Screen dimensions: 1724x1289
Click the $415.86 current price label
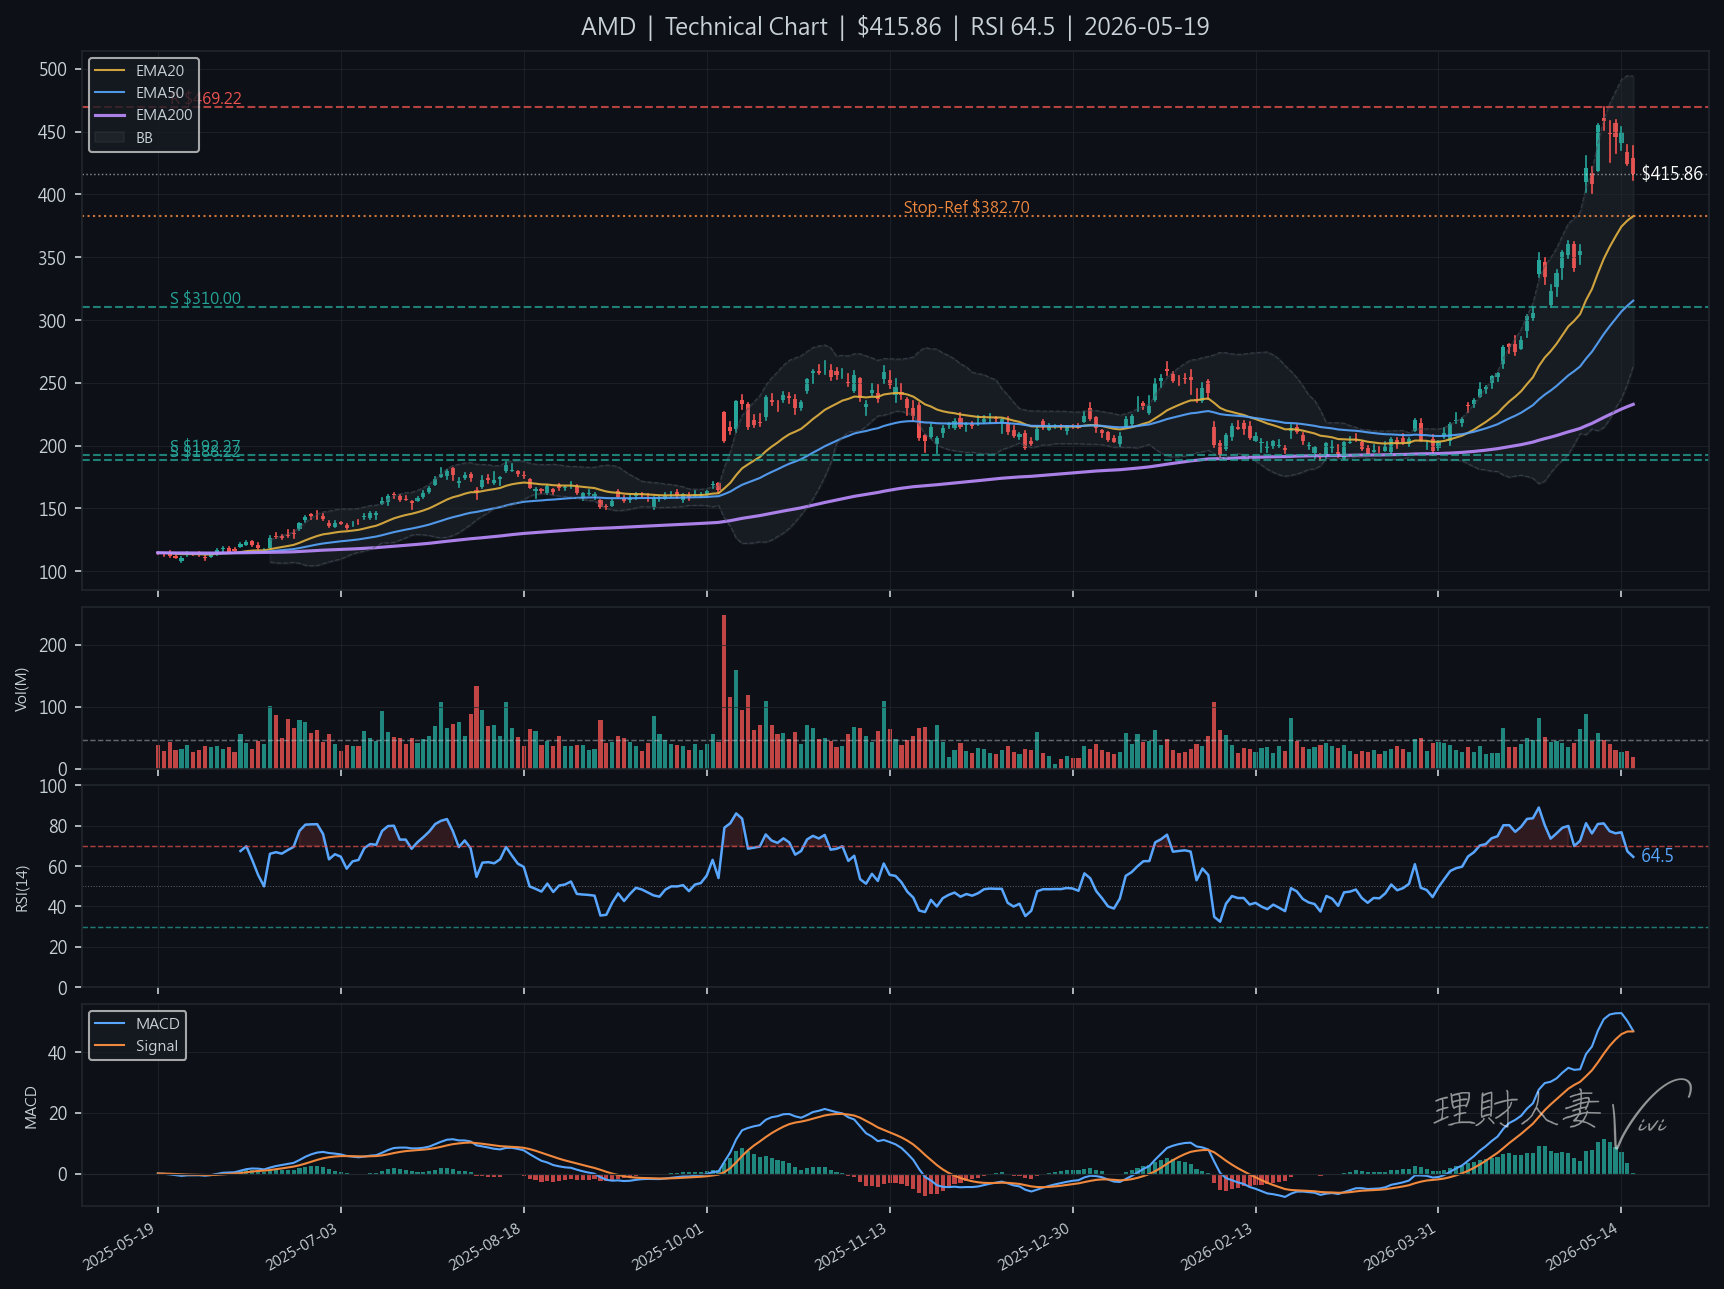pos(1672,174)
